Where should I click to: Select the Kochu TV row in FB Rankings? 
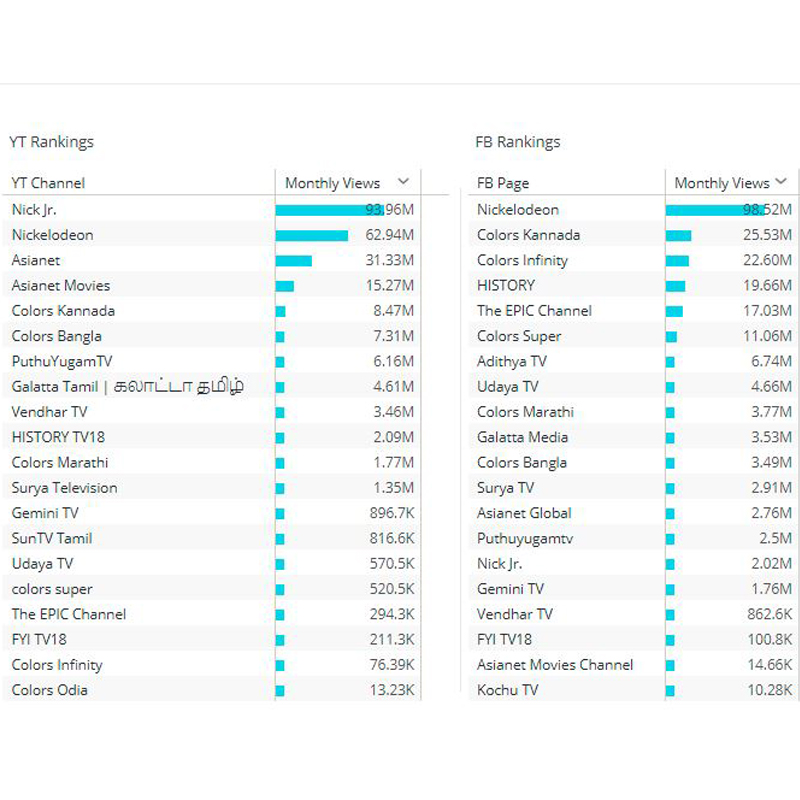pos(501,690)
